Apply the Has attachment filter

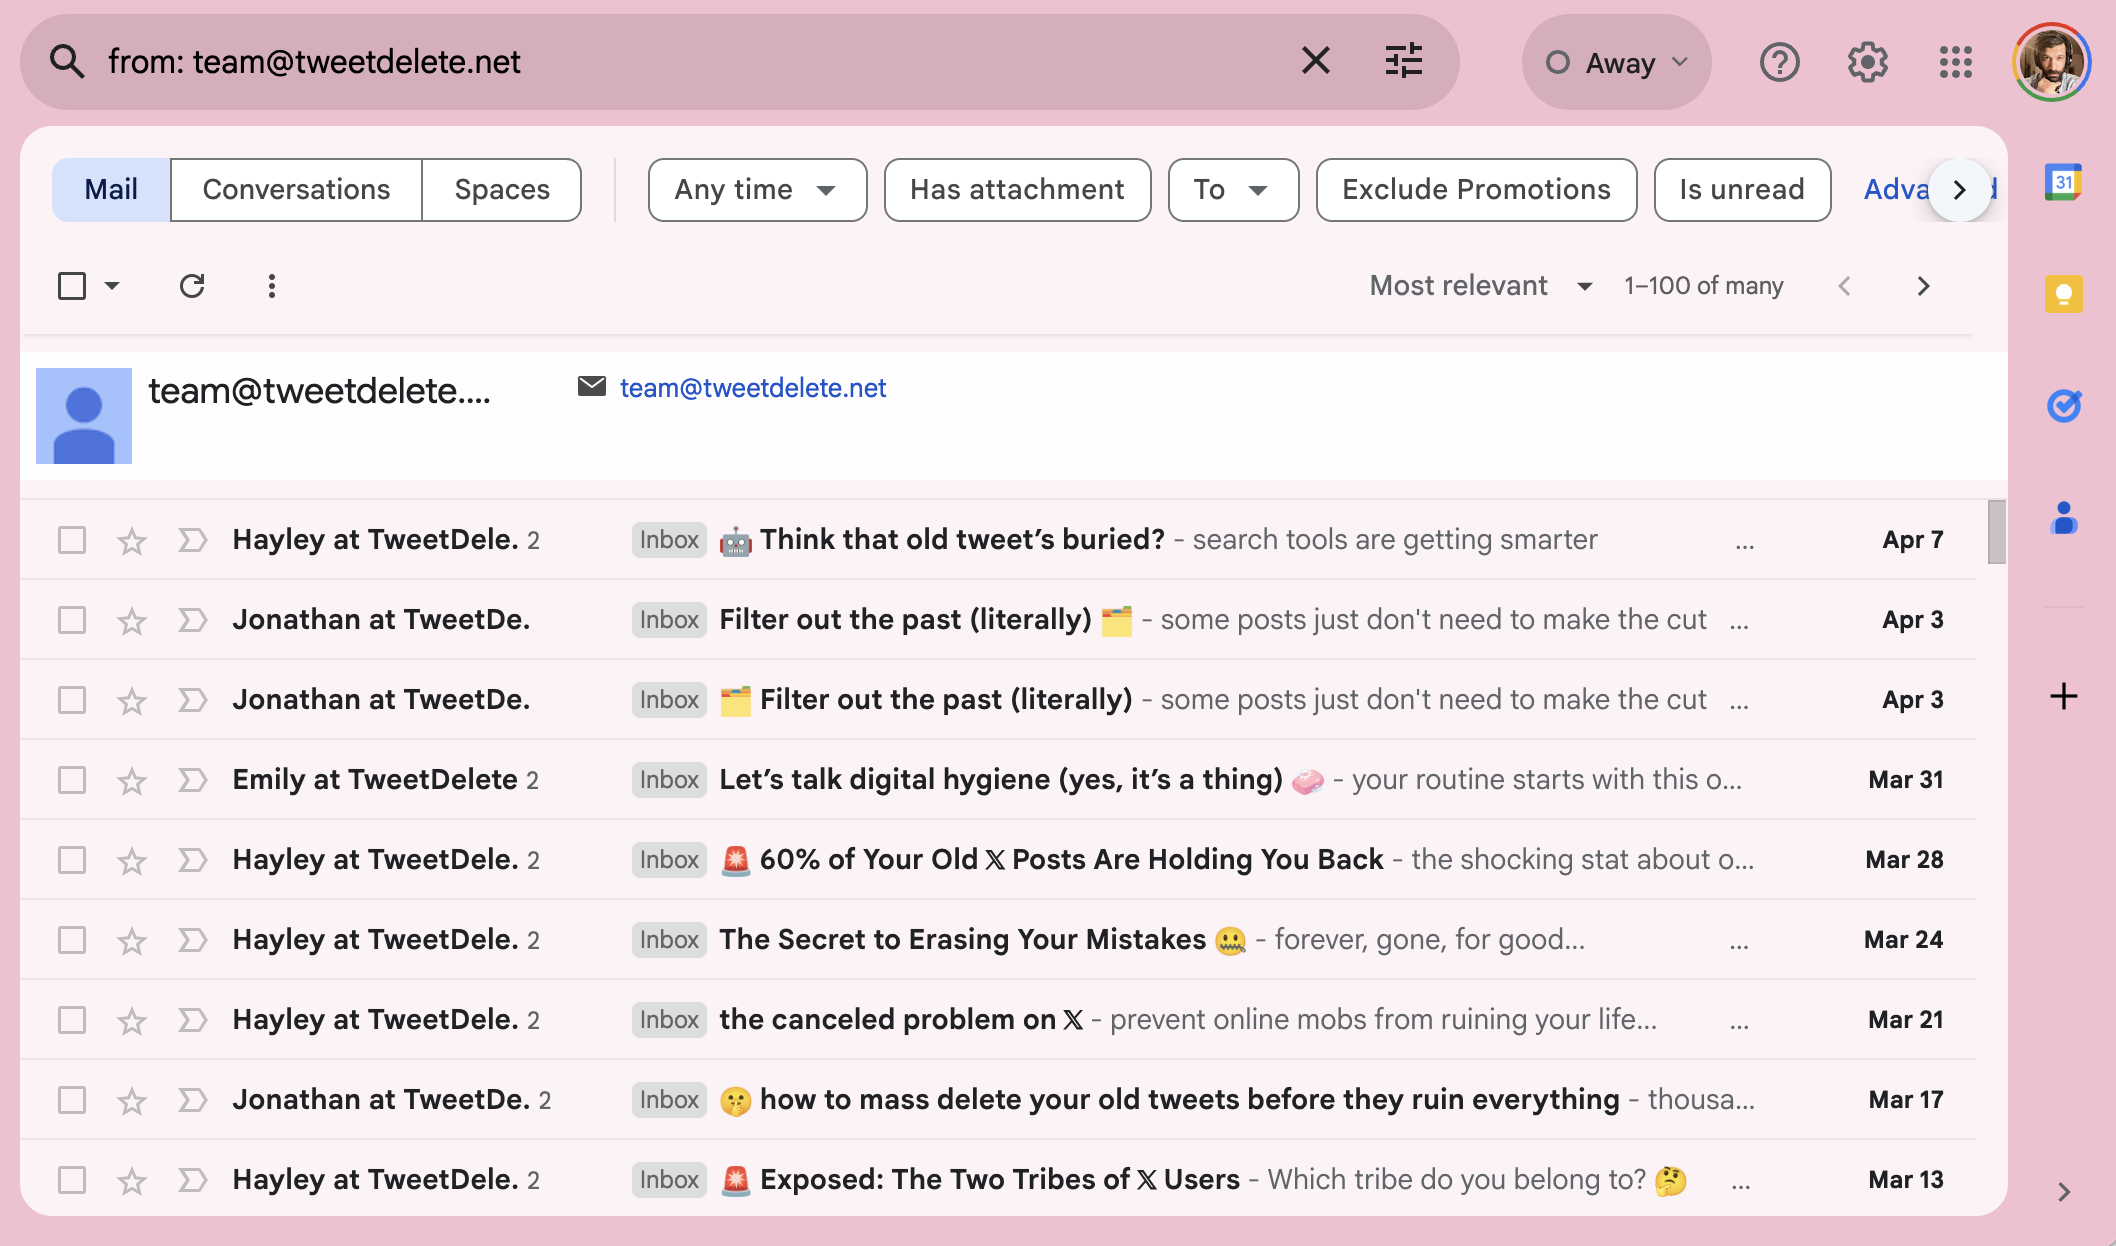(x=1017, y=189)
